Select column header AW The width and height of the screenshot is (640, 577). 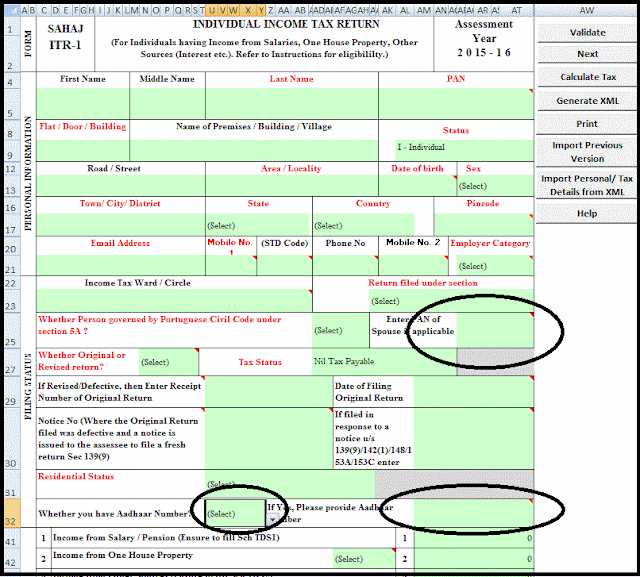coord(587,10)
